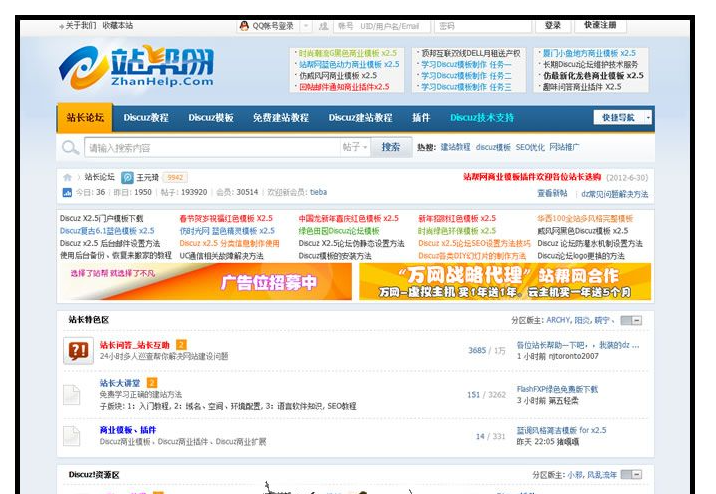Open 春节贺岁祝福红色模板 X2.5 link

[x=226, y=219]
